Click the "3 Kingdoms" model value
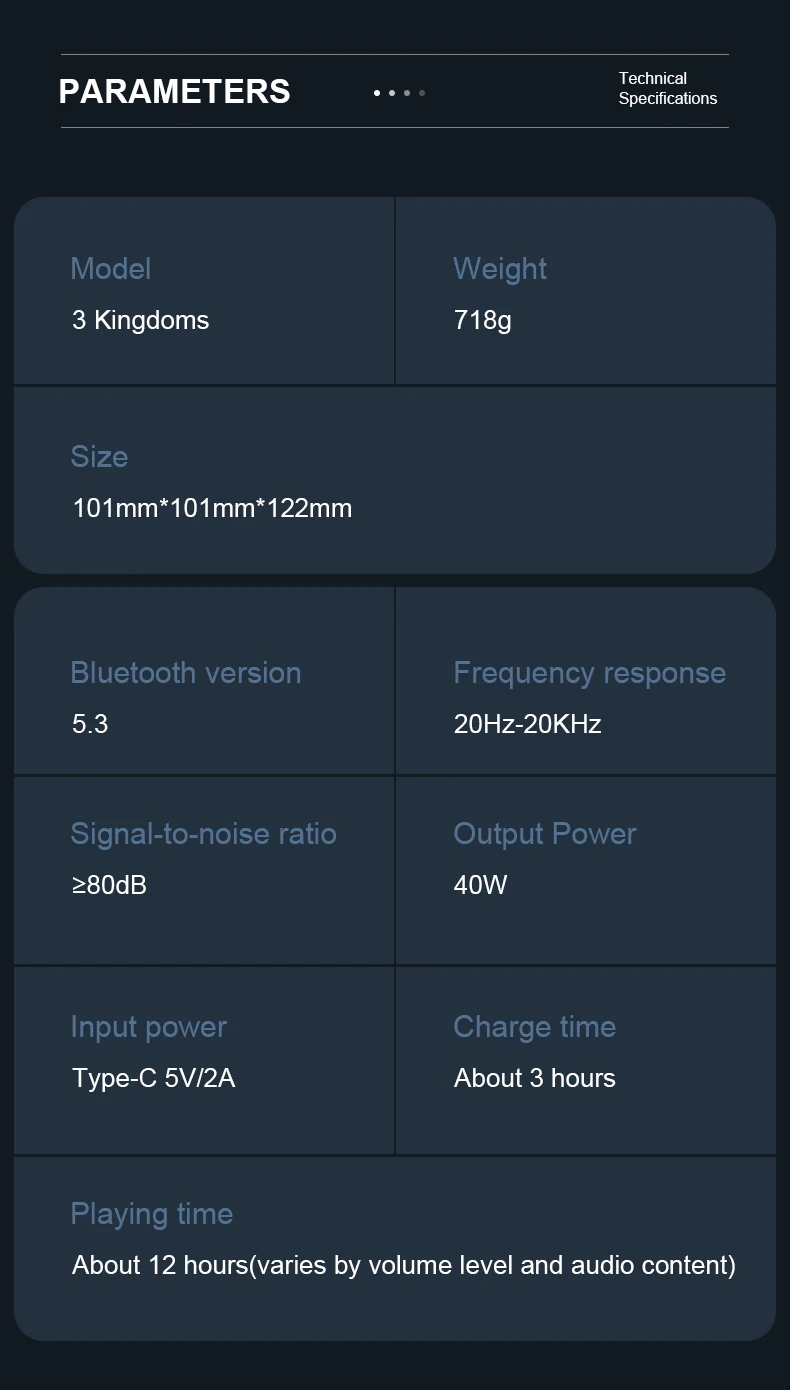The image size is (790, 1390). (x=141, y=320)
